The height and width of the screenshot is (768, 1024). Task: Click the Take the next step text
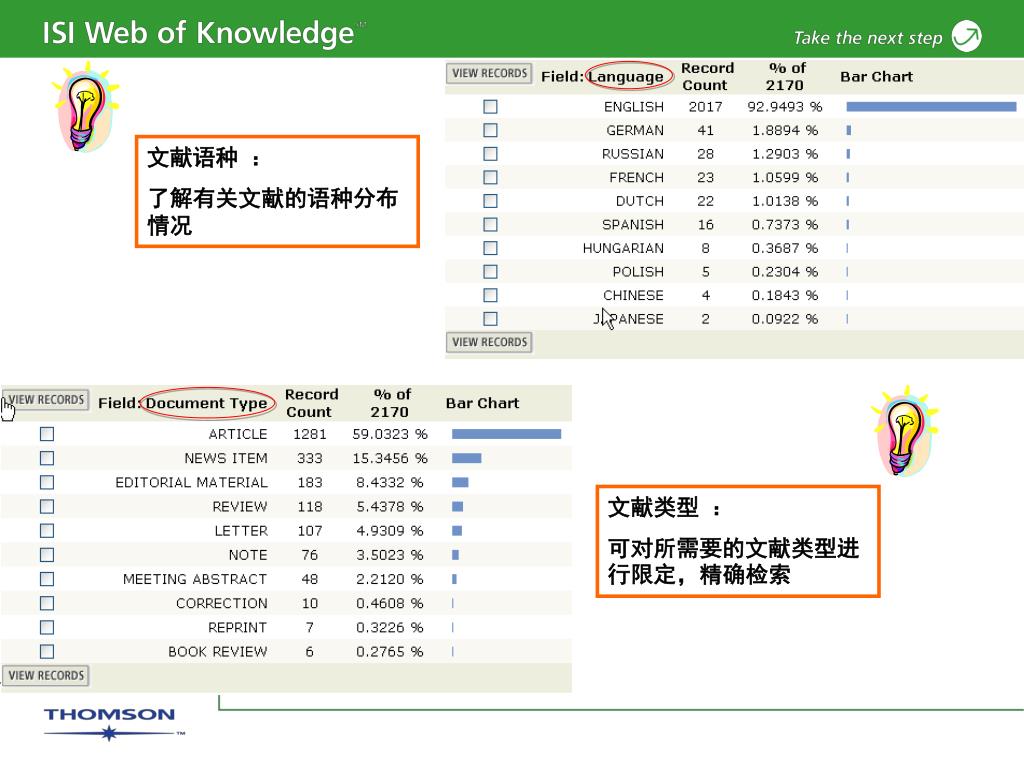point(868,38)
